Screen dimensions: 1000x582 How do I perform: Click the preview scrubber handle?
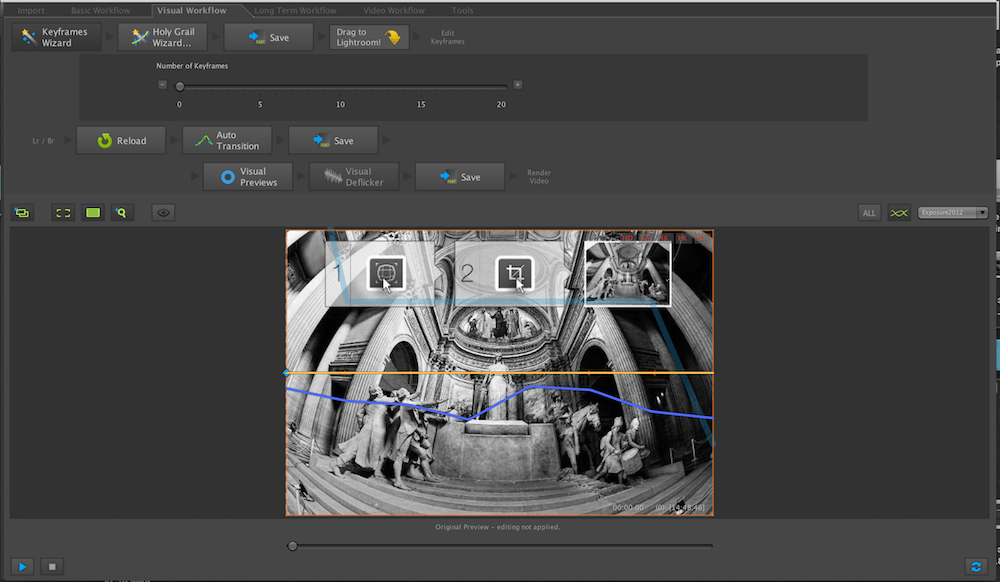pos(292,546)
